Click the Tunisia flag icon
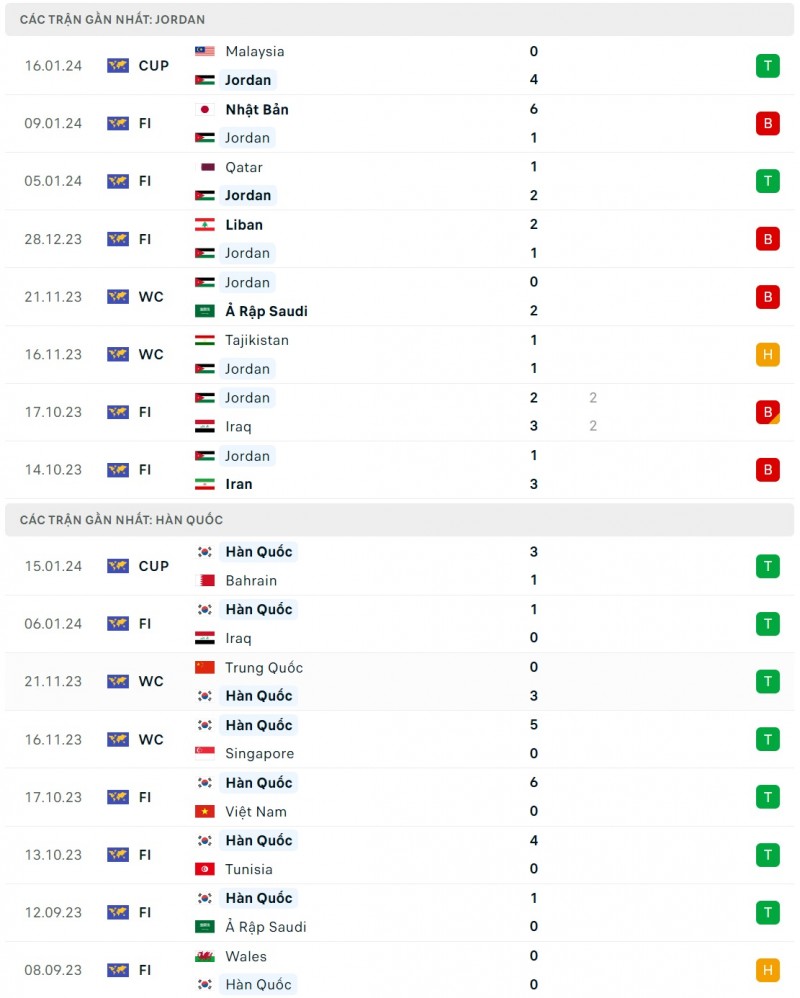 [205, 870]
